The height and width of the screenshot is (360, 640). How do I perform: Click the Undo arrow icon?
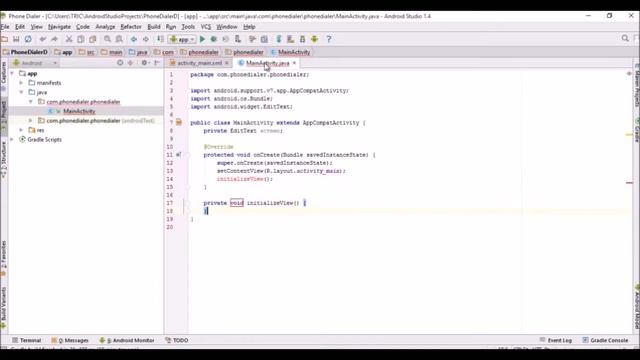click(42, 39)
